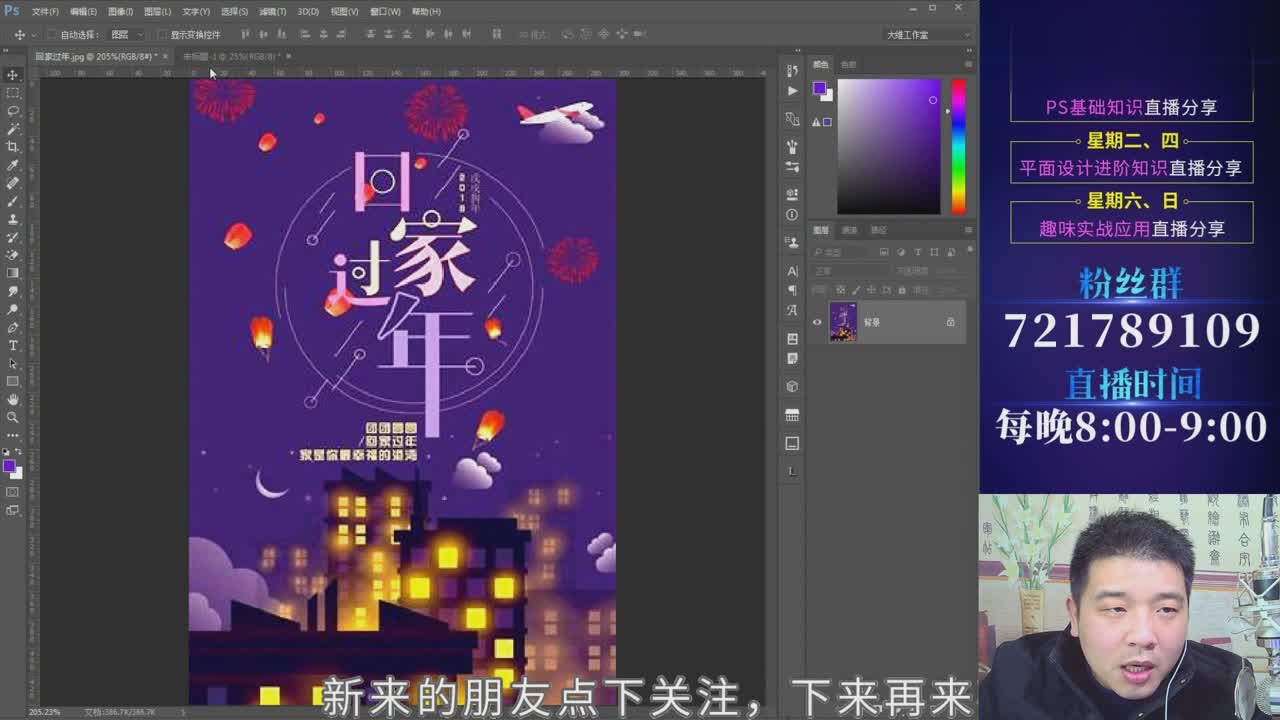Open the 编辑(E) menu
Image resolution: width=1280 pixels, height=720 pixels.
83,11
